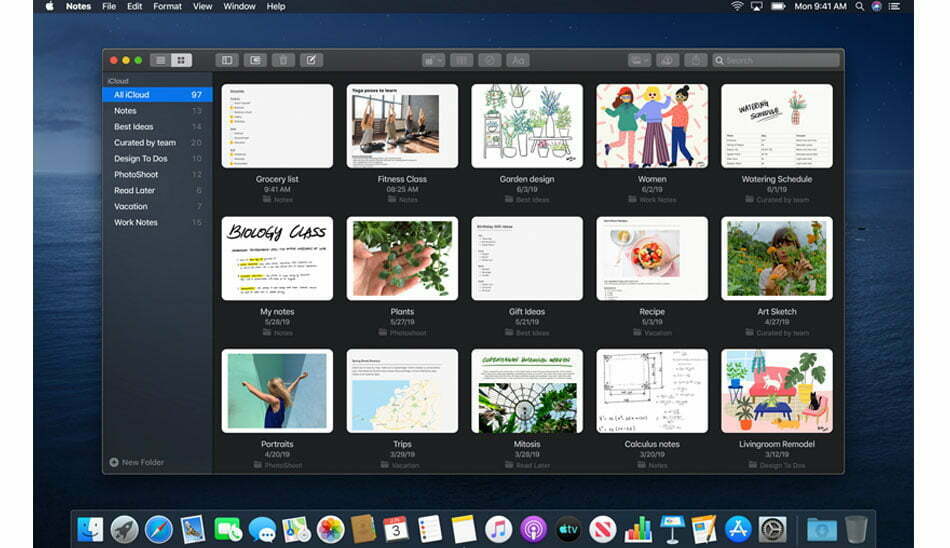
Task: Click the share button in toolbar
Action: [x=696, y=61]
